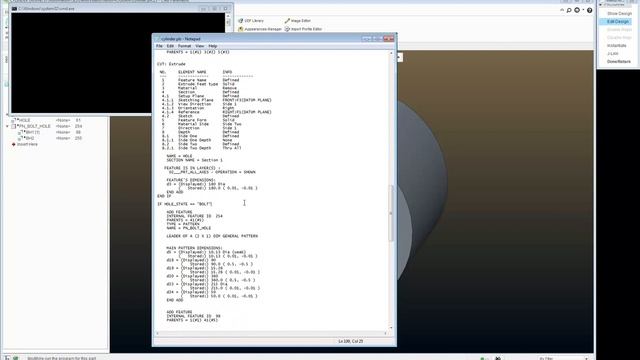This screenshot has width=640, height=360.
Task: Select PN_BOLT_HOLE pattern in model tree
Action: [x=31, y=126]
